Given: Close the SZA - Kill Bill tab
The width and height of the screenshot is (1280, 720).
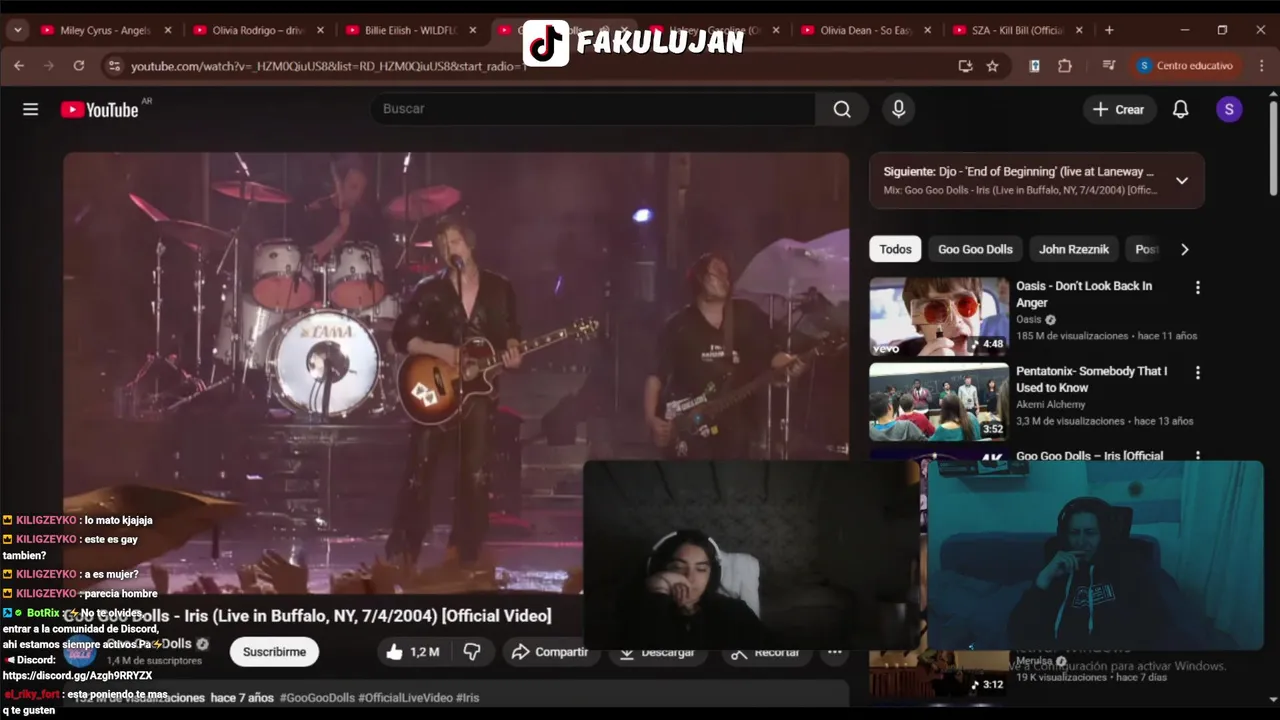Looking at the screenshot, I should pyautogui.click(x=1080, y=30).
